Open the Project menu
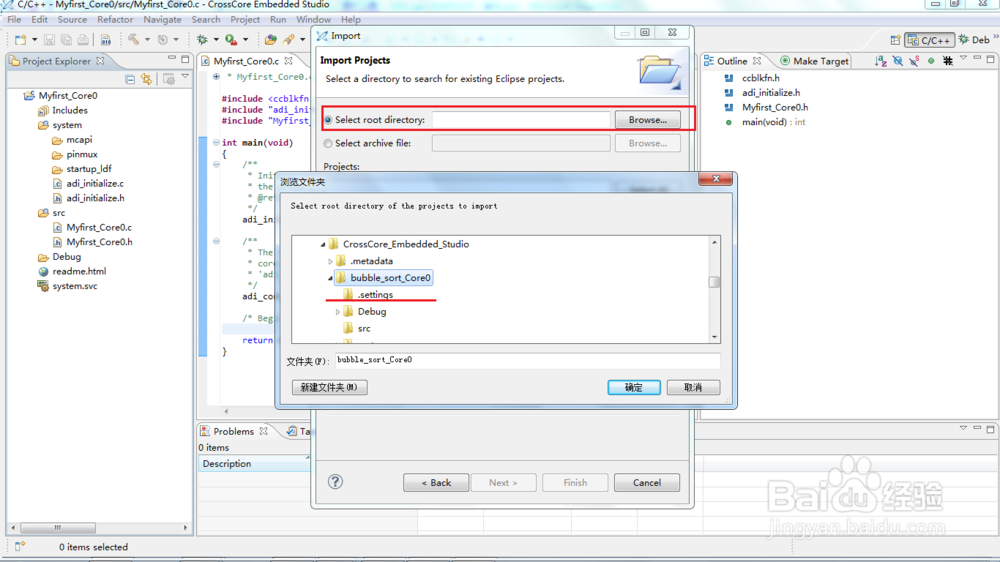This screenshot has height=562, width=1000. pos(245,20)
